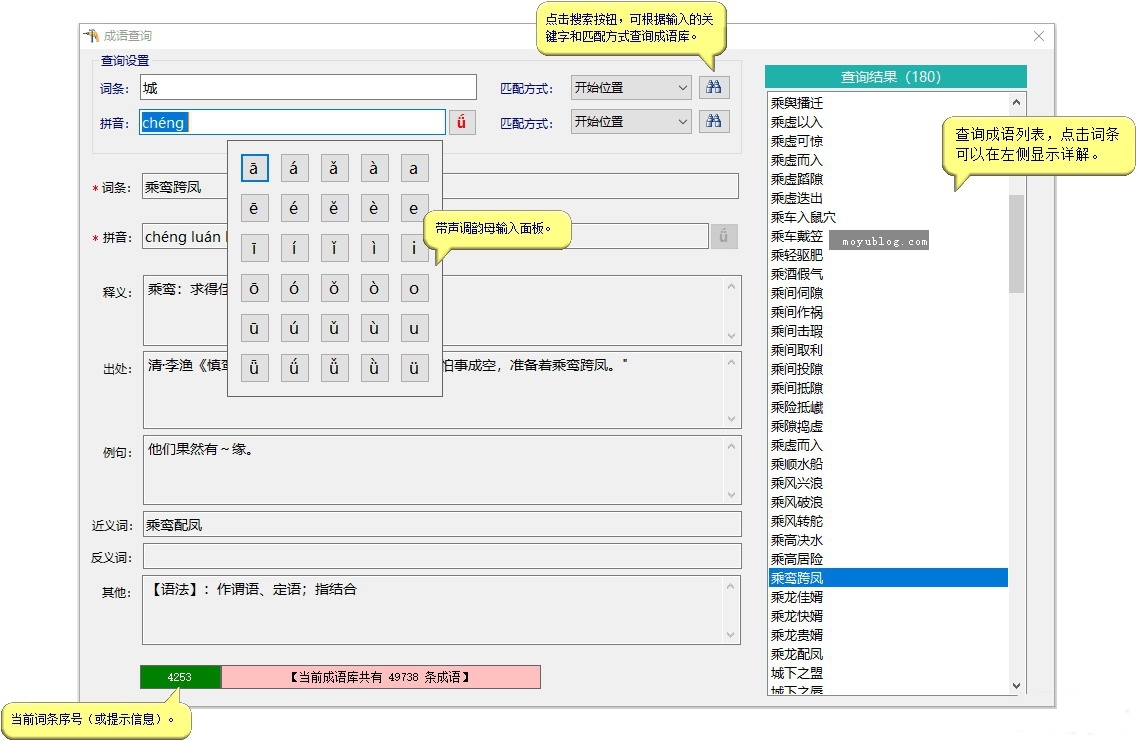Click the 释义 box scroll down arrow
The image size is (1136, 740).
pyautogui.click(x=731, y=336)
